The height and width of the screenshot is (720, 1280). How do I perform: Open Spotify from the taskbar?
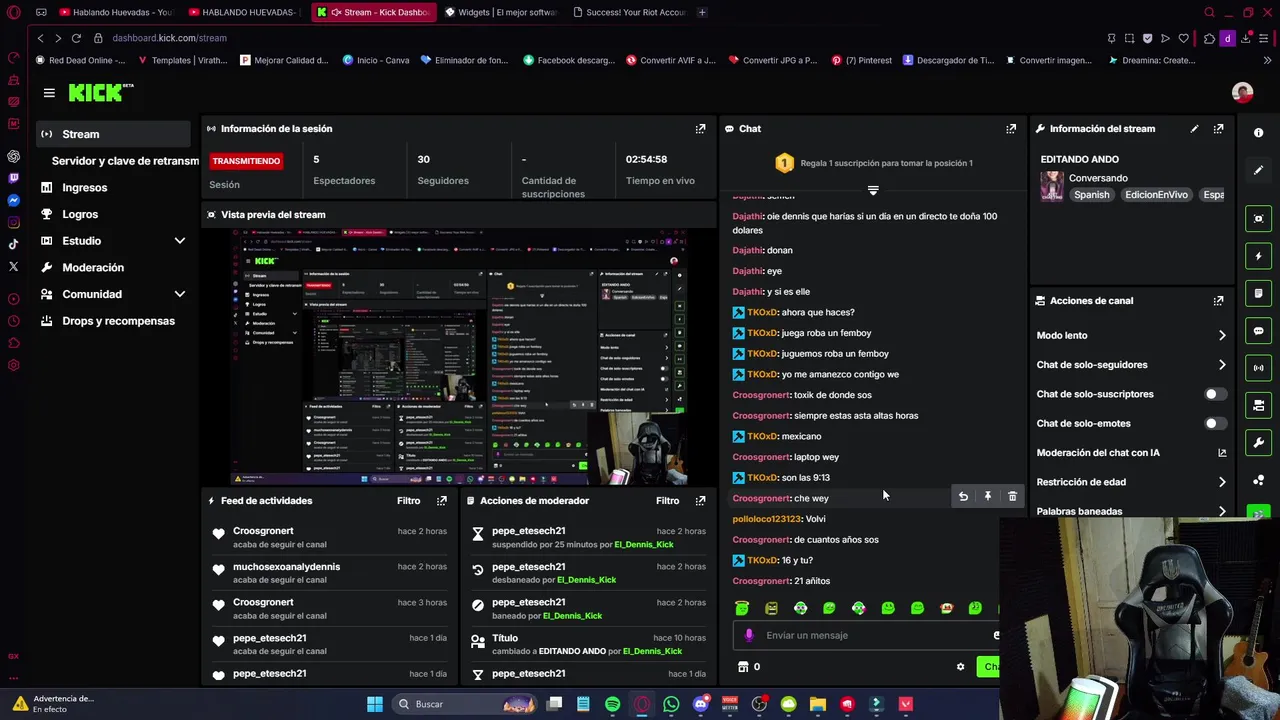point(612,704)
